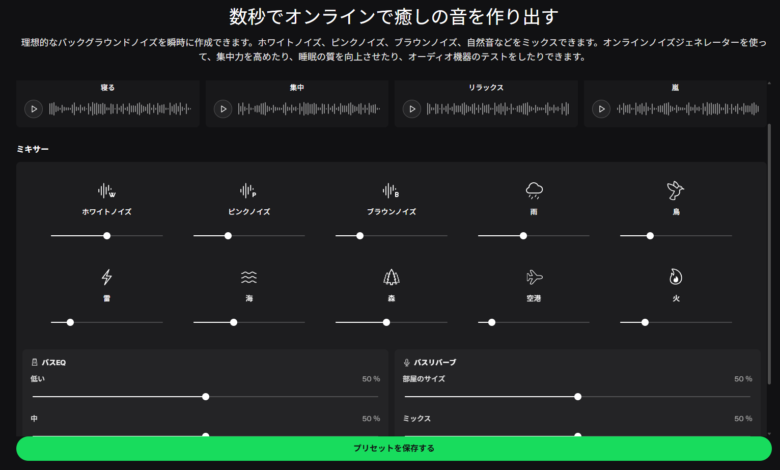Play the 寝る (sleep) preset
Viewport: 780px width, 470px height.
click(33, 109)
